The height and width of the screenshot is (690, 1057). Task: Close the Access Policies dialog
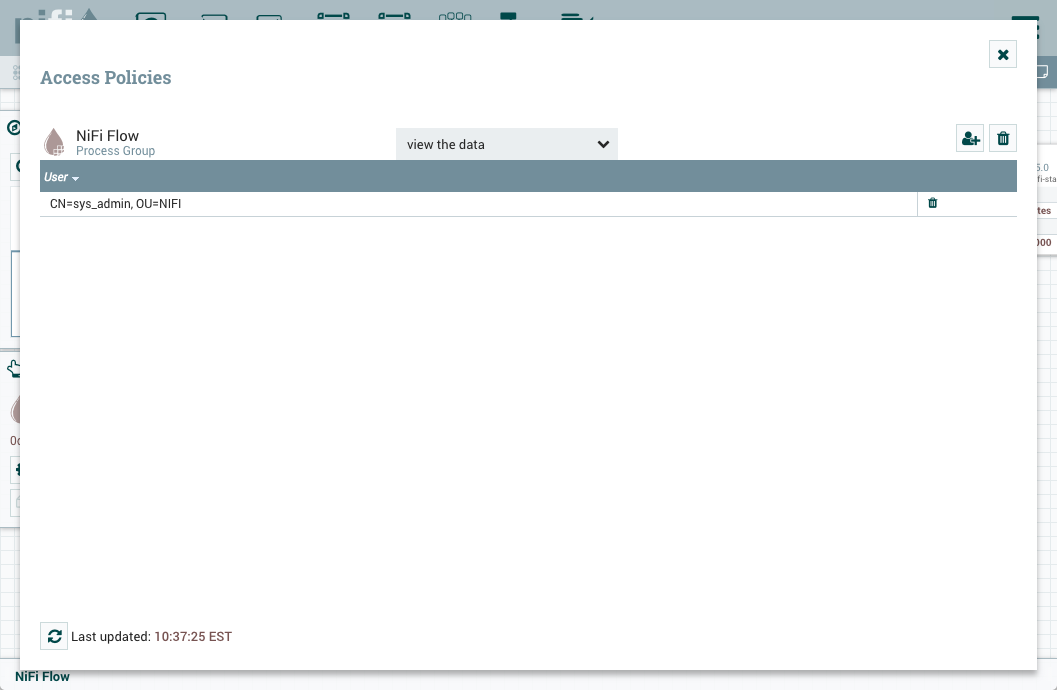(1002, 54)
